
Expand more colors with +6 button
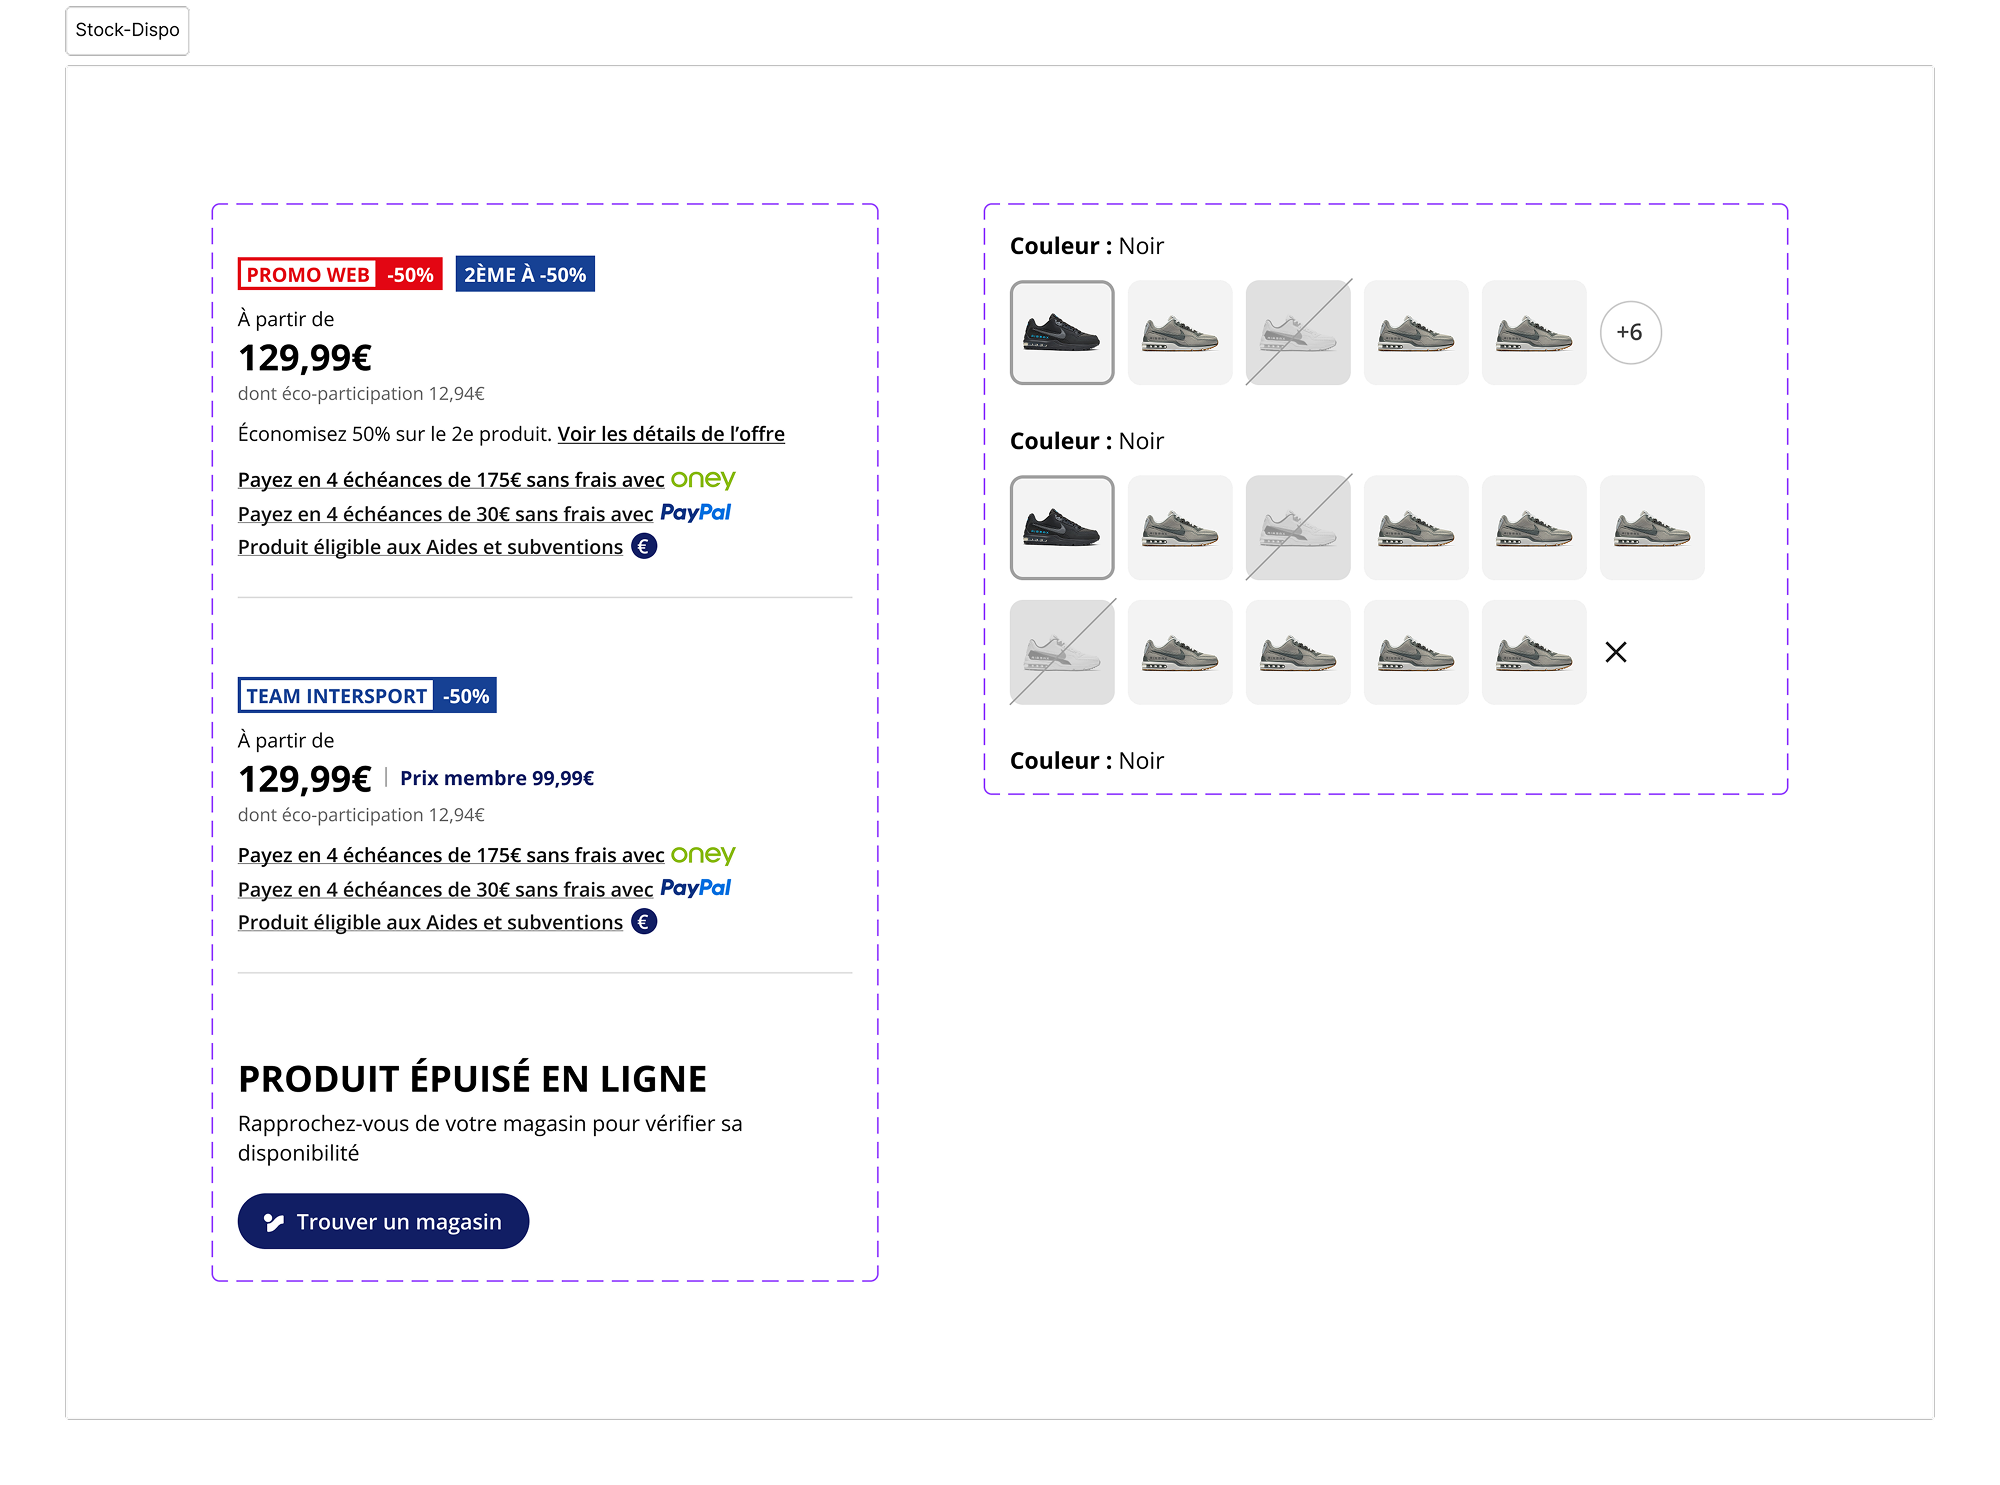[x=1630, y=332]
